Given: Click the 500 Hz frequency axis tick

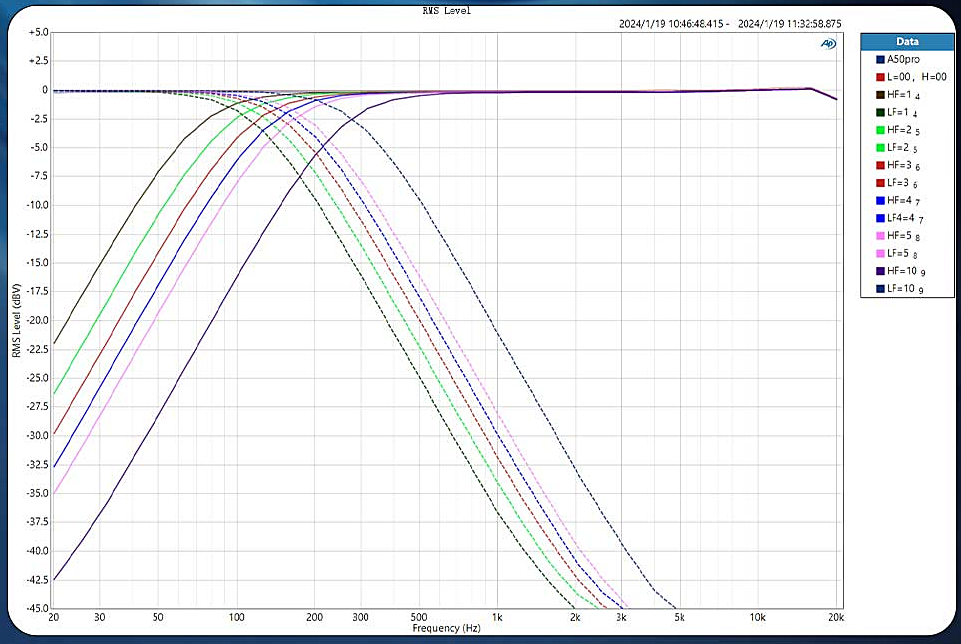Looking at the screenshot, I should coord(419,618).
